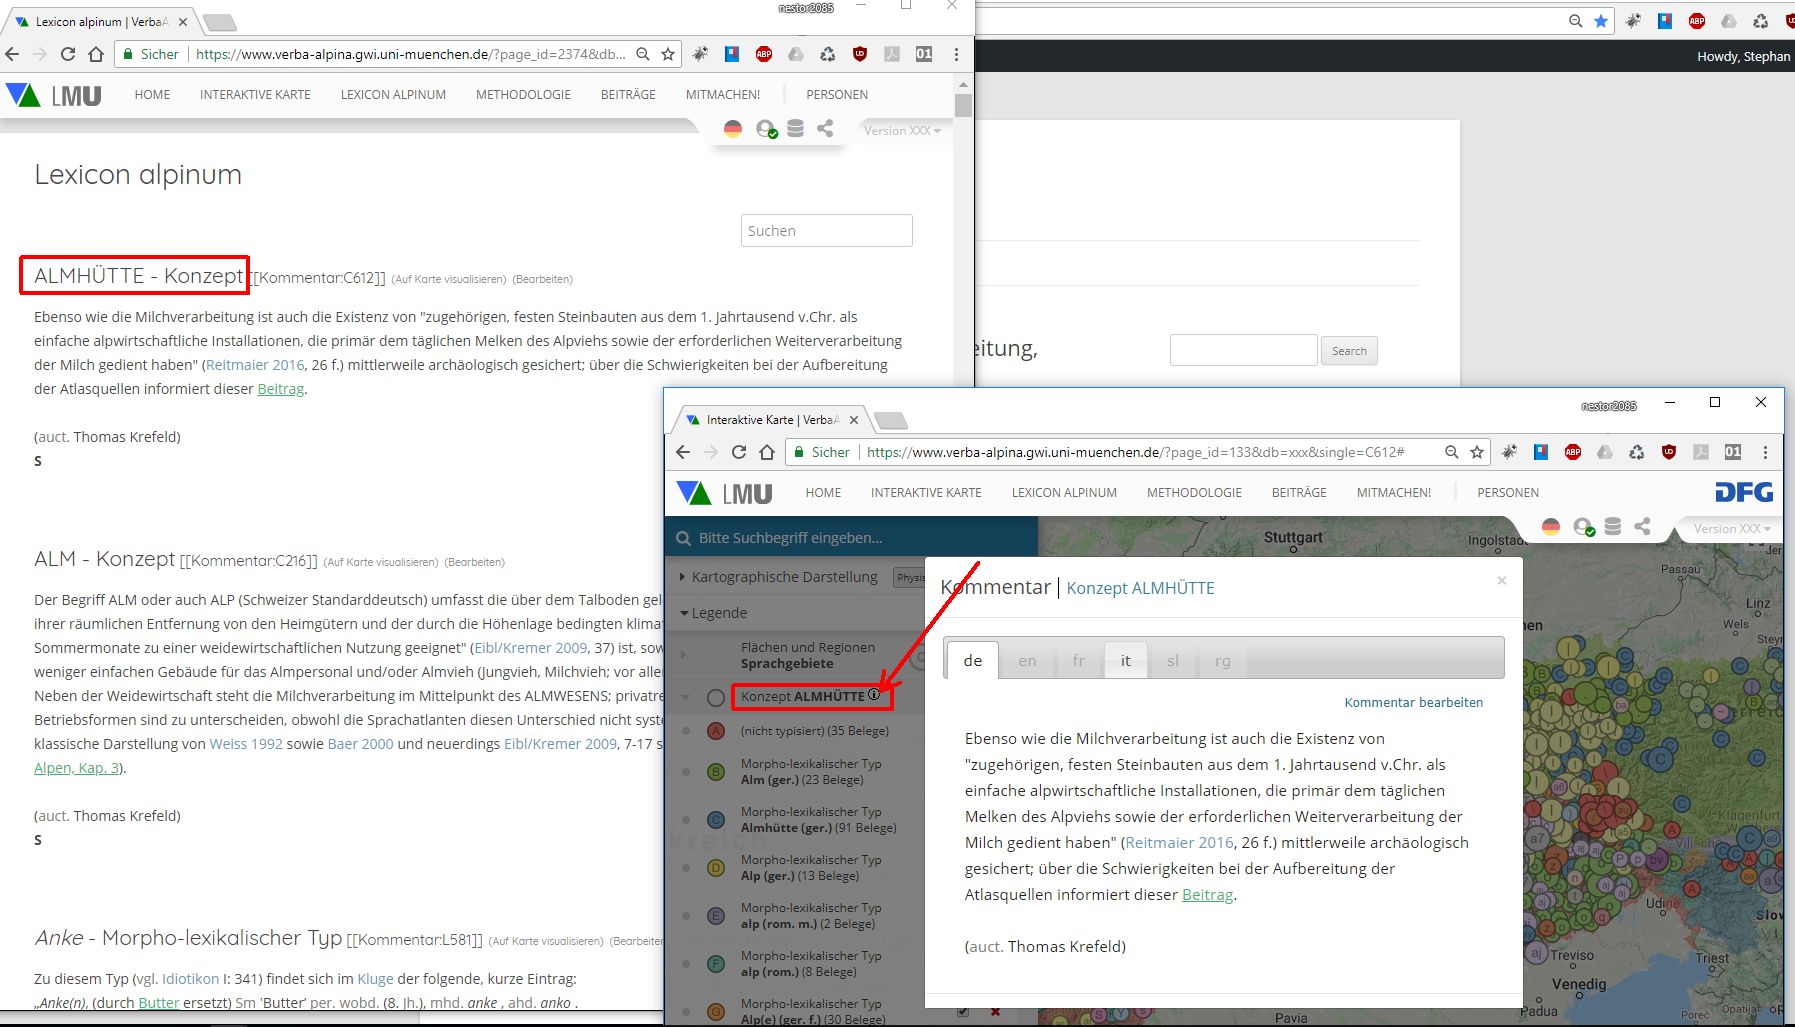Click share icon in Lexicon alpinum window

click(825, 129)
